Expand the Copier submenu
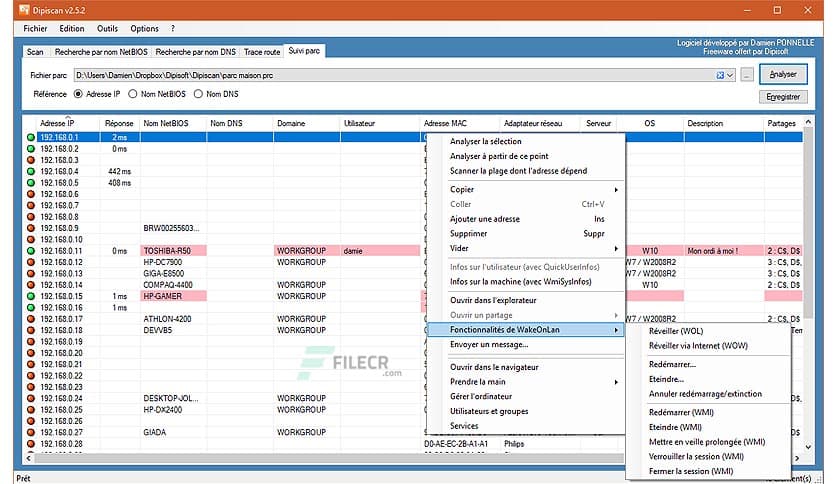This screenshot has width=836, height=484. click(616, 190)
